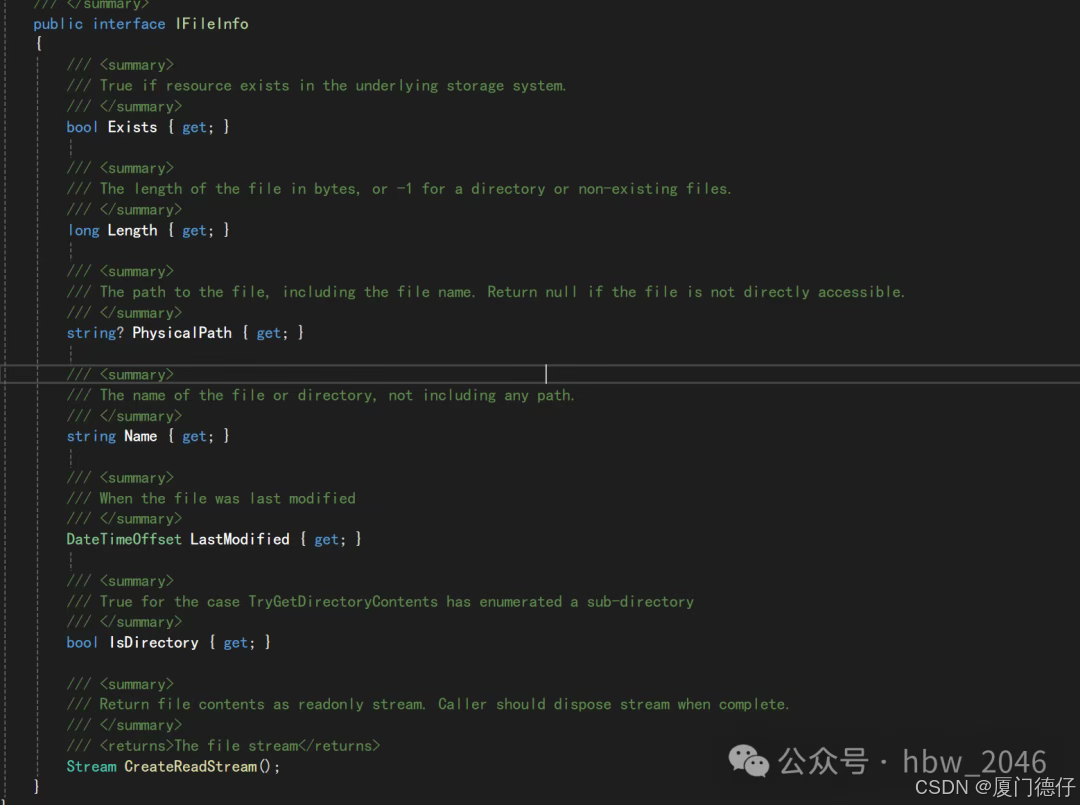1080x805 pixels.
Task: Click the CreateReadStream method name
Action: pyautogui.click(x=190, y=766)
